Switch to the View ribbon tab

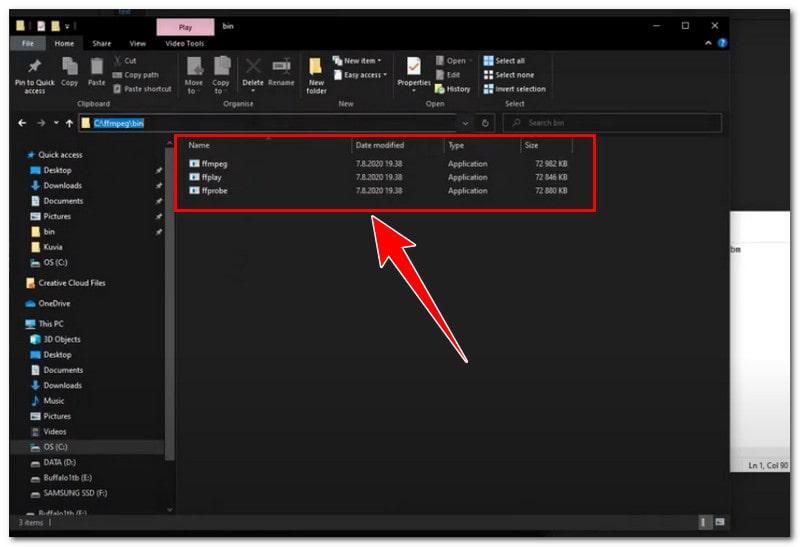pyautogui.click(x=137, y=44)
